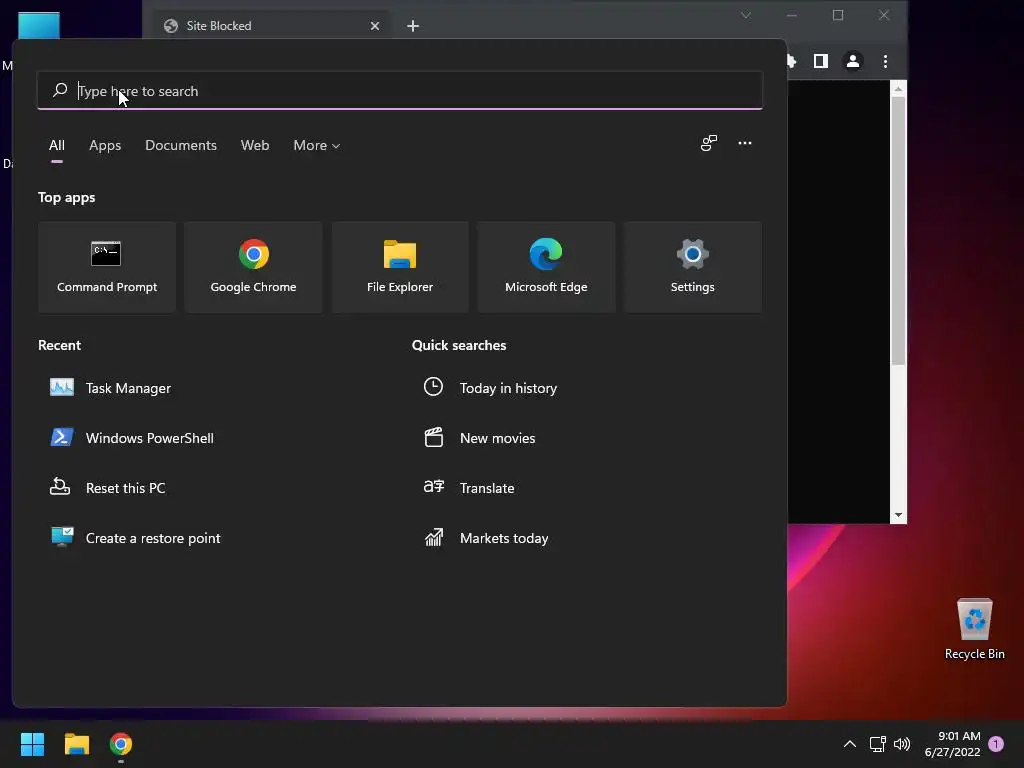Close the Site Blocked tab

tap(375, 26)
